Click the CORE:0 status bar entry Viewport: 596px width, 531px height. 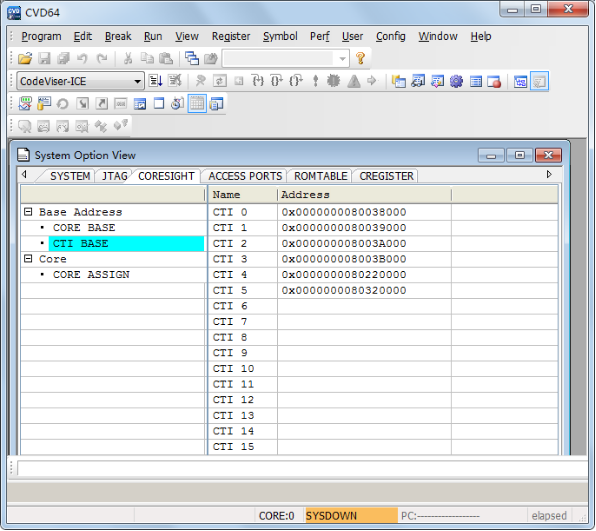pos(276,516)
